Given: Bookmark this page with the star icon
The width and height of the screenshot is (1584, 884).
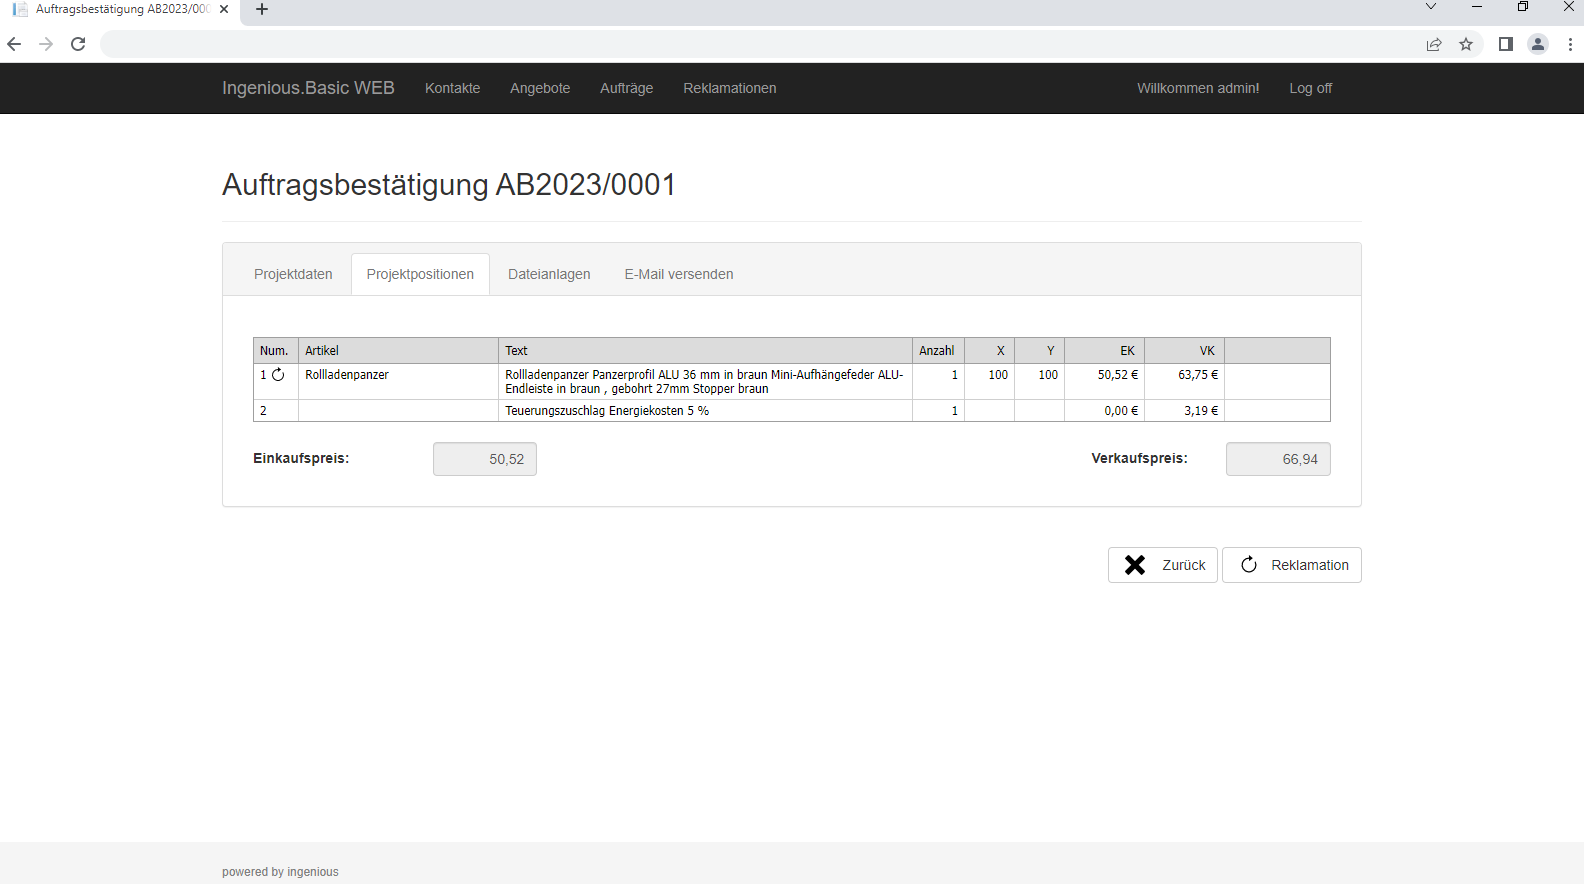Looking at the screenshot, I should pos(1466,44).
